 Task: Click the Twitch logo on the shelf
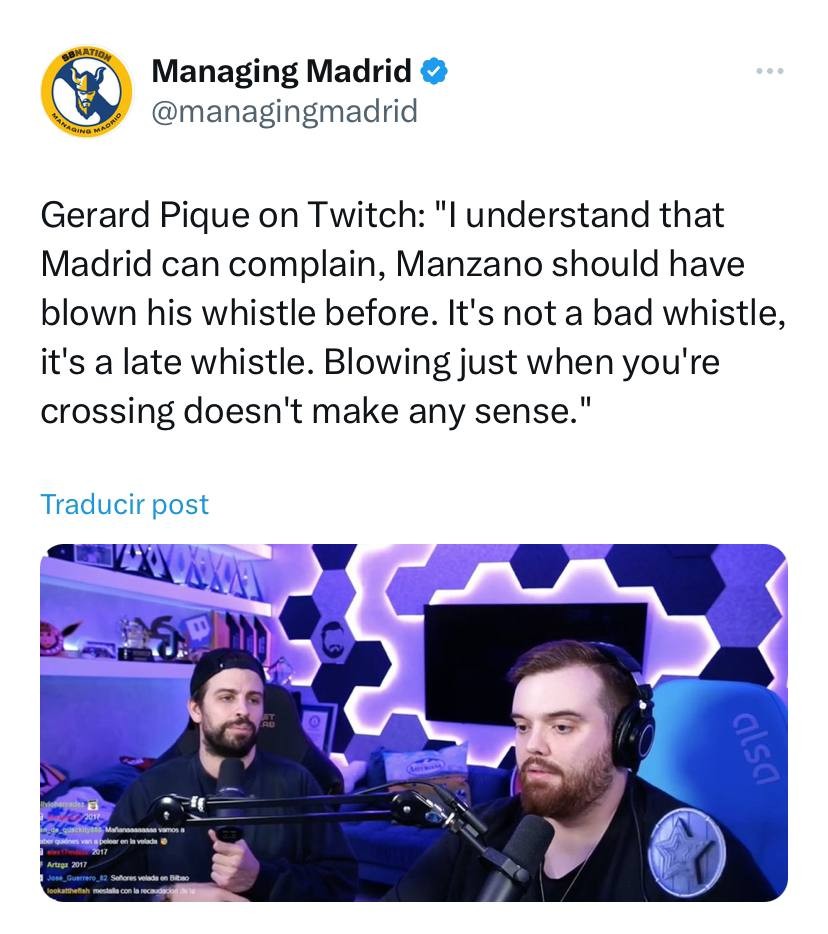197,630
